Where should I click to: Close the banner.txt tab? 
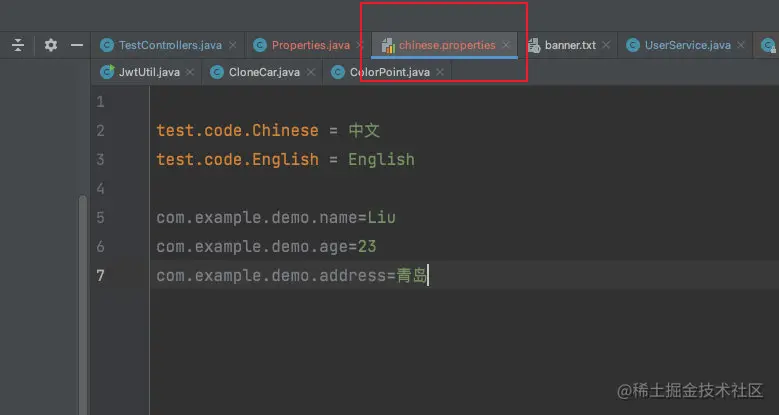pyautogui.click(x=606, y=45)
